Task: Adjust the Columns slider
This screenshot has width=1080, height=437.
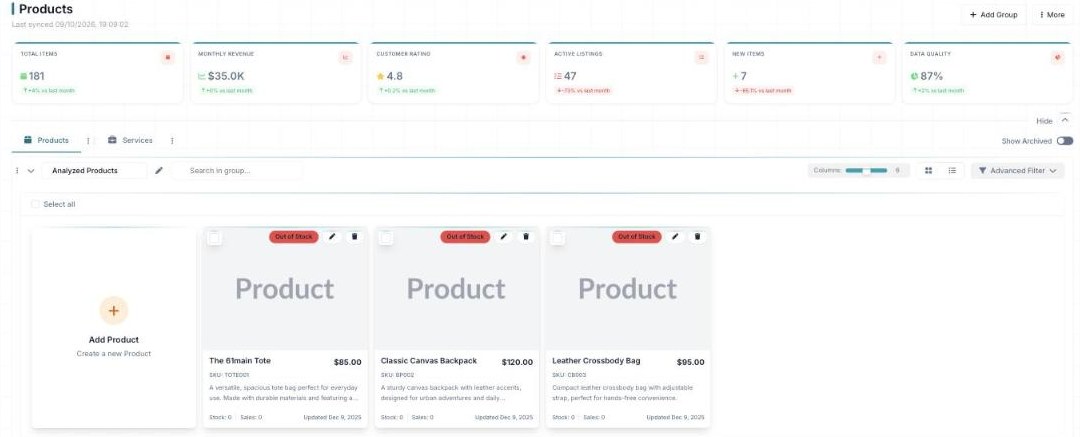Action: [x=866, y=170]
